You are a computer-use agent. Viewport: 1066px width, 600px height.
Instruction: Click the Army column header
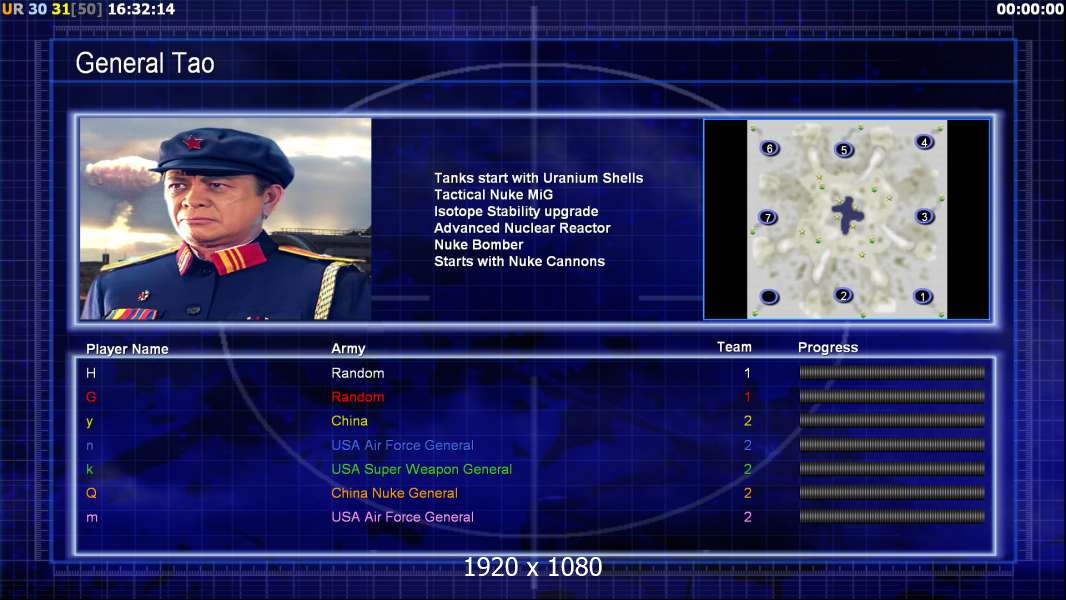coord(348,349)
